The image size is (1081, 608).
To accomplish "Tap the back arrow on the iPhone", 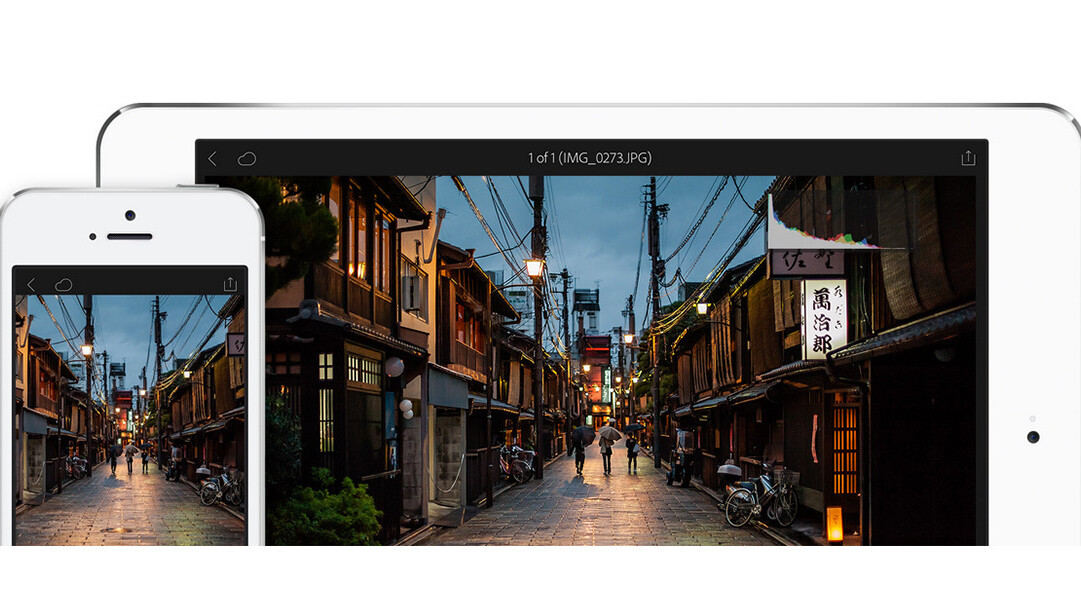I will [x=31, y=284].
